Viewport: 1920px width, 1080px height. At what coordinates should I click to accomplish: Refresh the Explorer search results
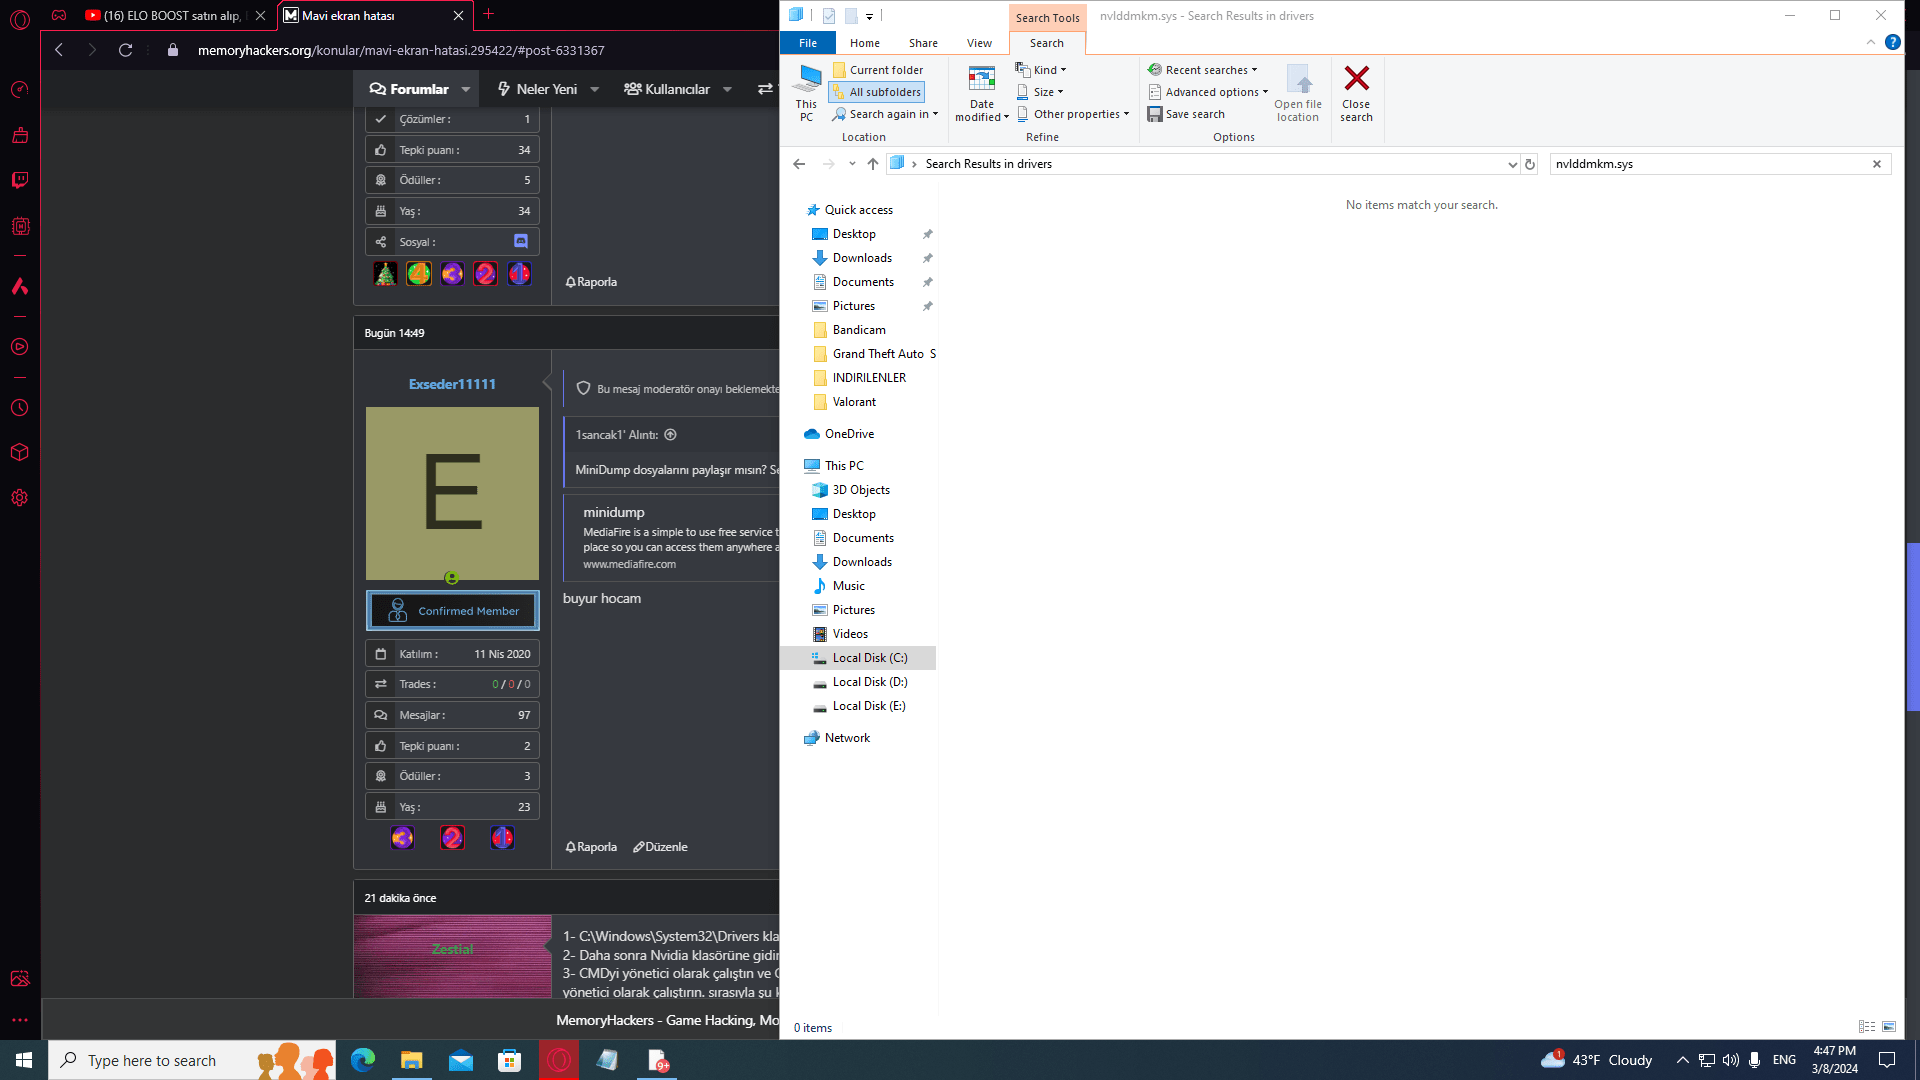[1529, 164]
